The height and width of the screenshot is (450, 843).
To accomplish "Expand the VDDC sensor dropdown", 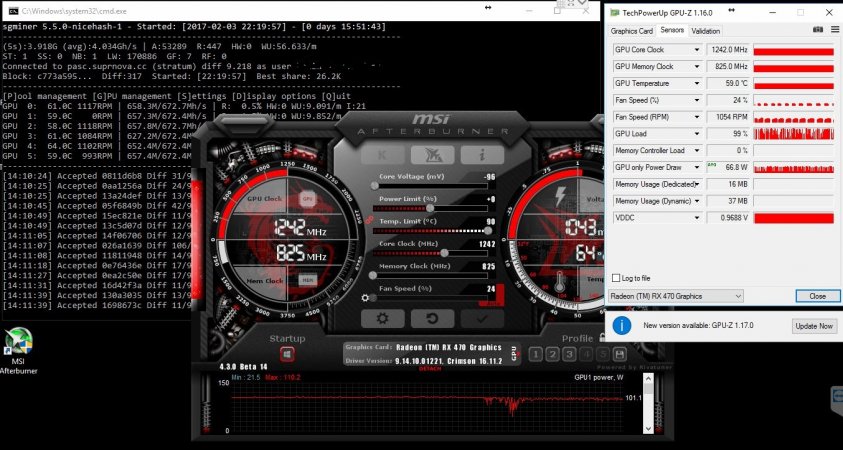I will 697,218.
